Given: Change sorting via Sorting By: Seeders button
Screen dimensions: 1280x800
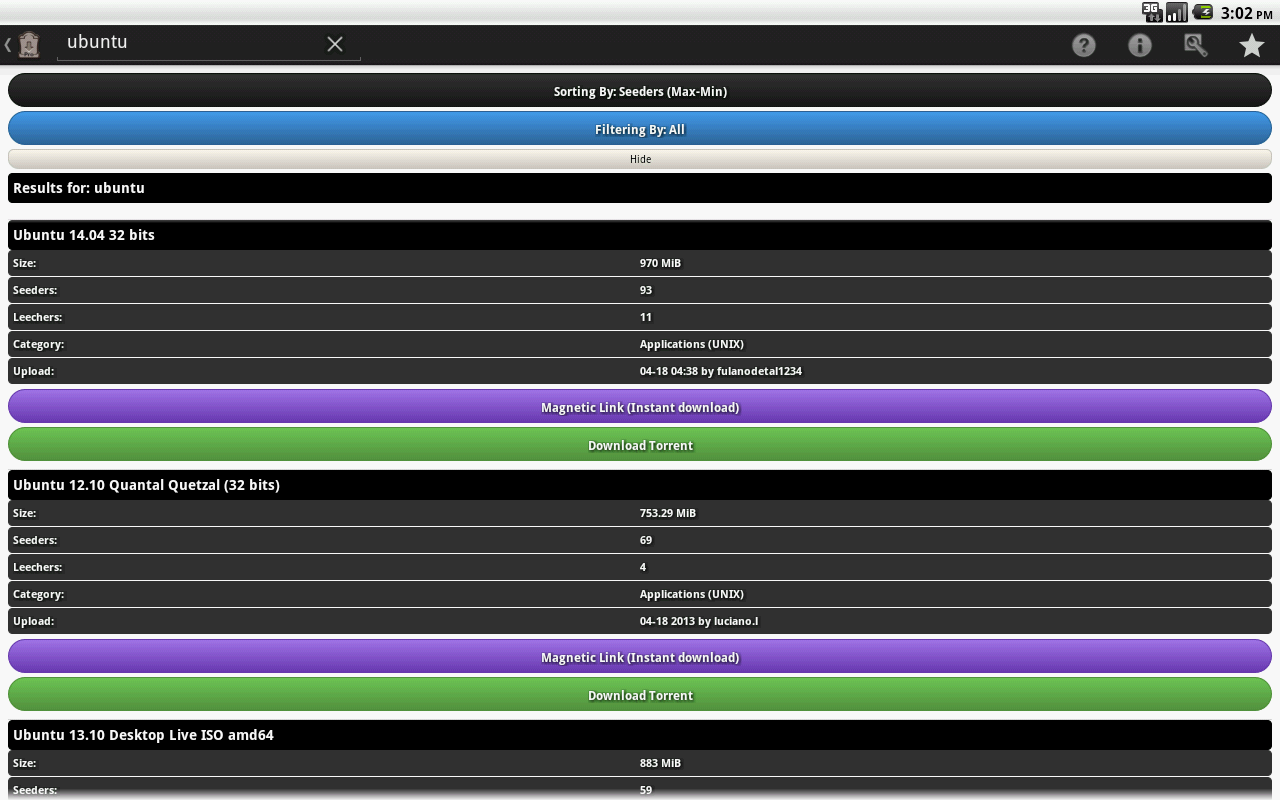Looking at the screenshot, I should pos(640,91).
